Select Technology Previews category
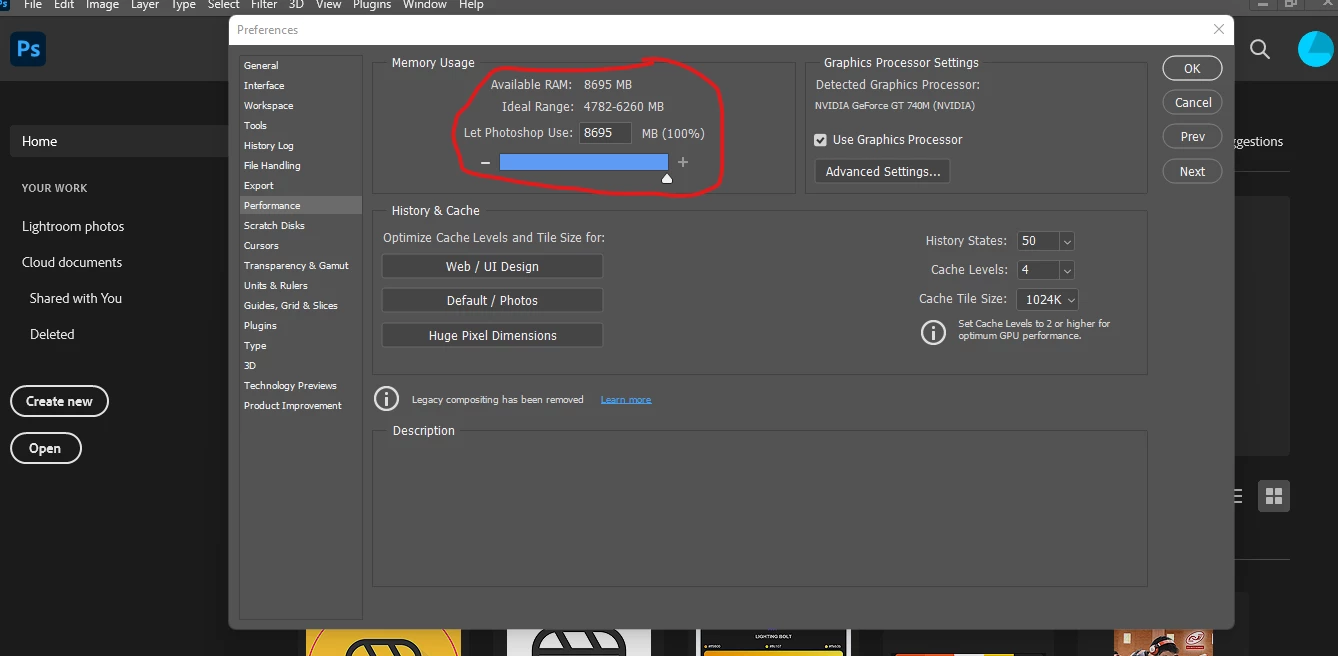The height and width of the screenshot is (656, 1338). 301,385
